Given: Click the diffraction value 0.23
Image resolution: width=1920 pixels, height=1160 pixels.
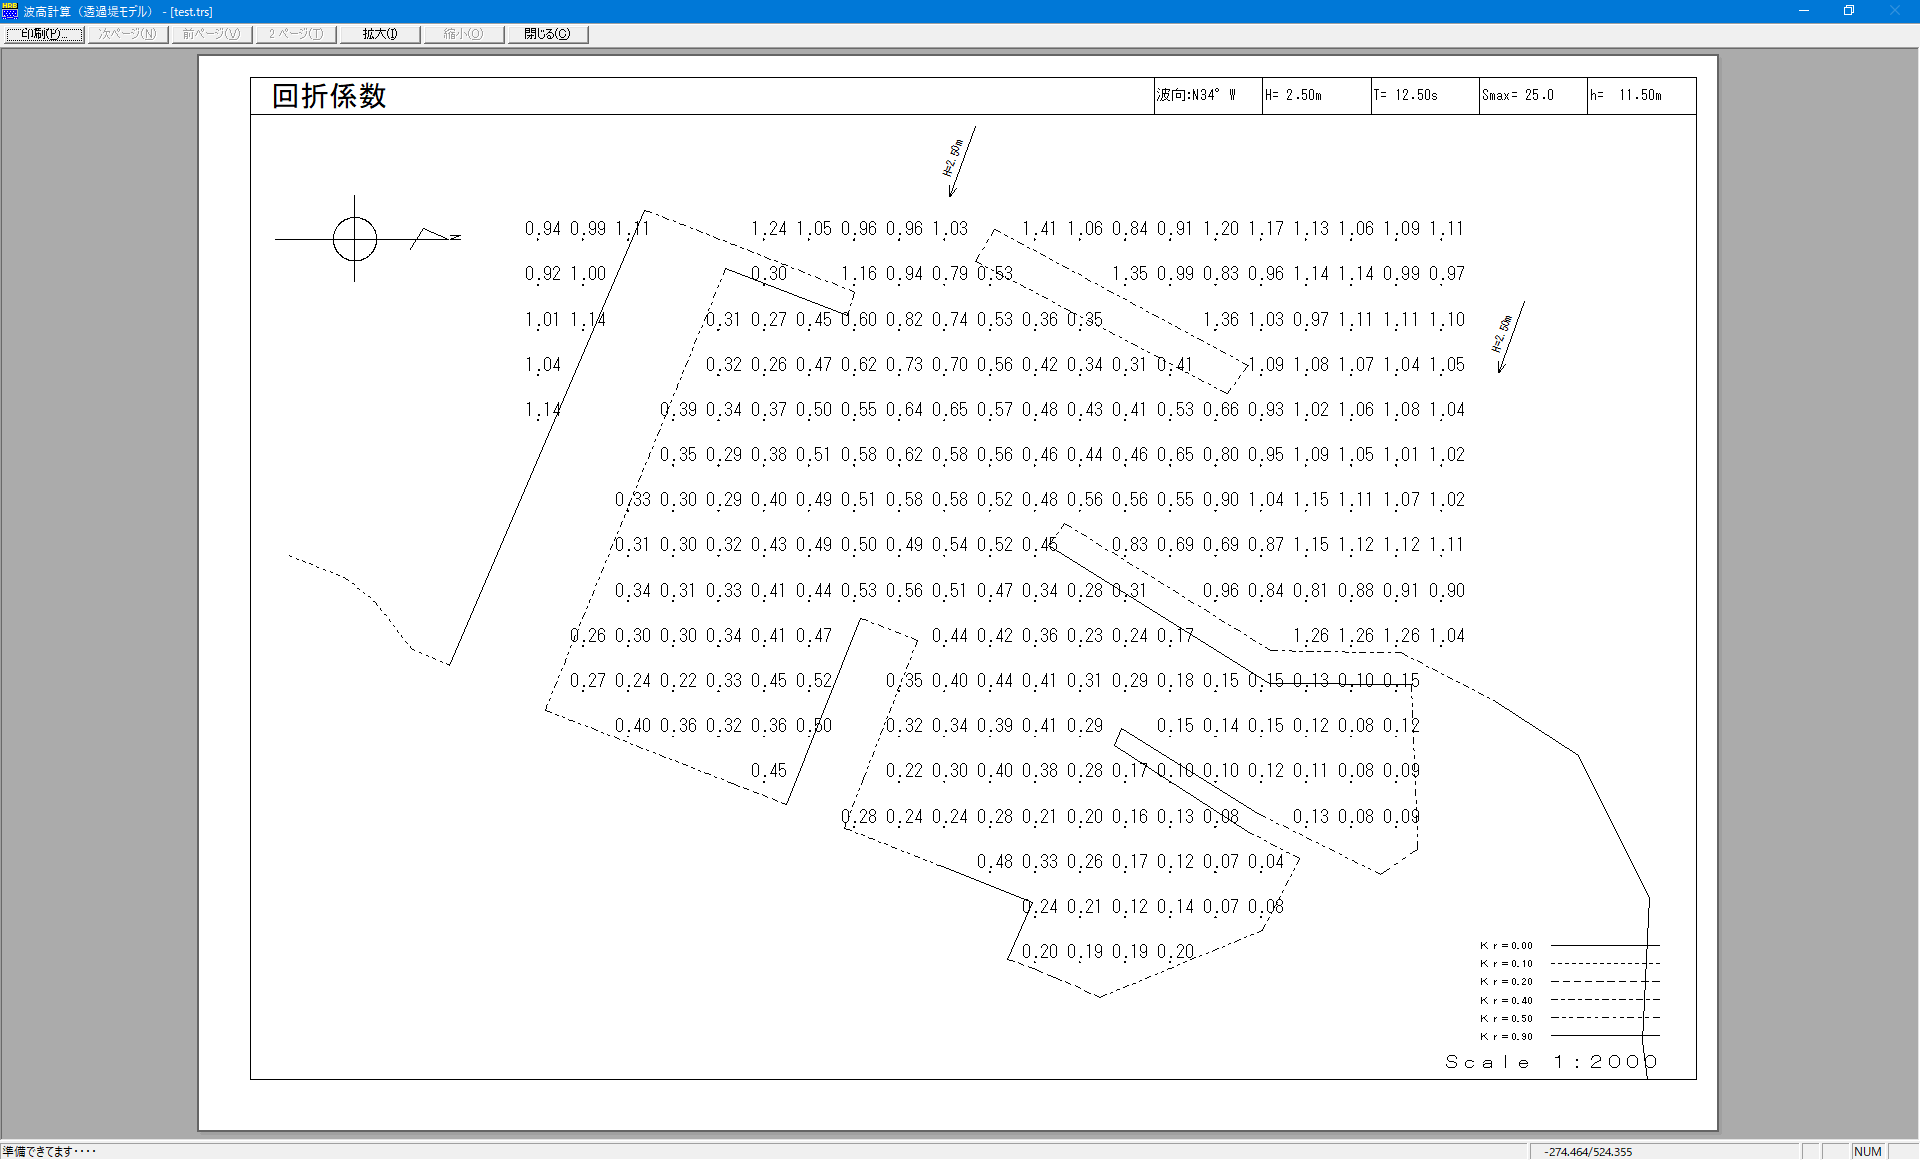Looking at the screenshot, I should point(1085,636).
